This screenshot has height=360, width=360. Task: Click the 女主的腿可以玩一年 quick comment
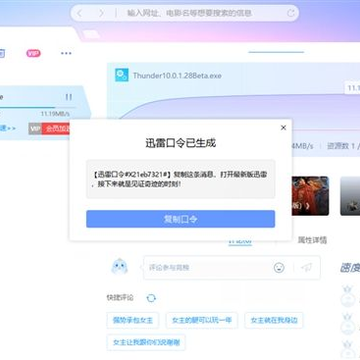pyautogui.click(x=202, y=321)
